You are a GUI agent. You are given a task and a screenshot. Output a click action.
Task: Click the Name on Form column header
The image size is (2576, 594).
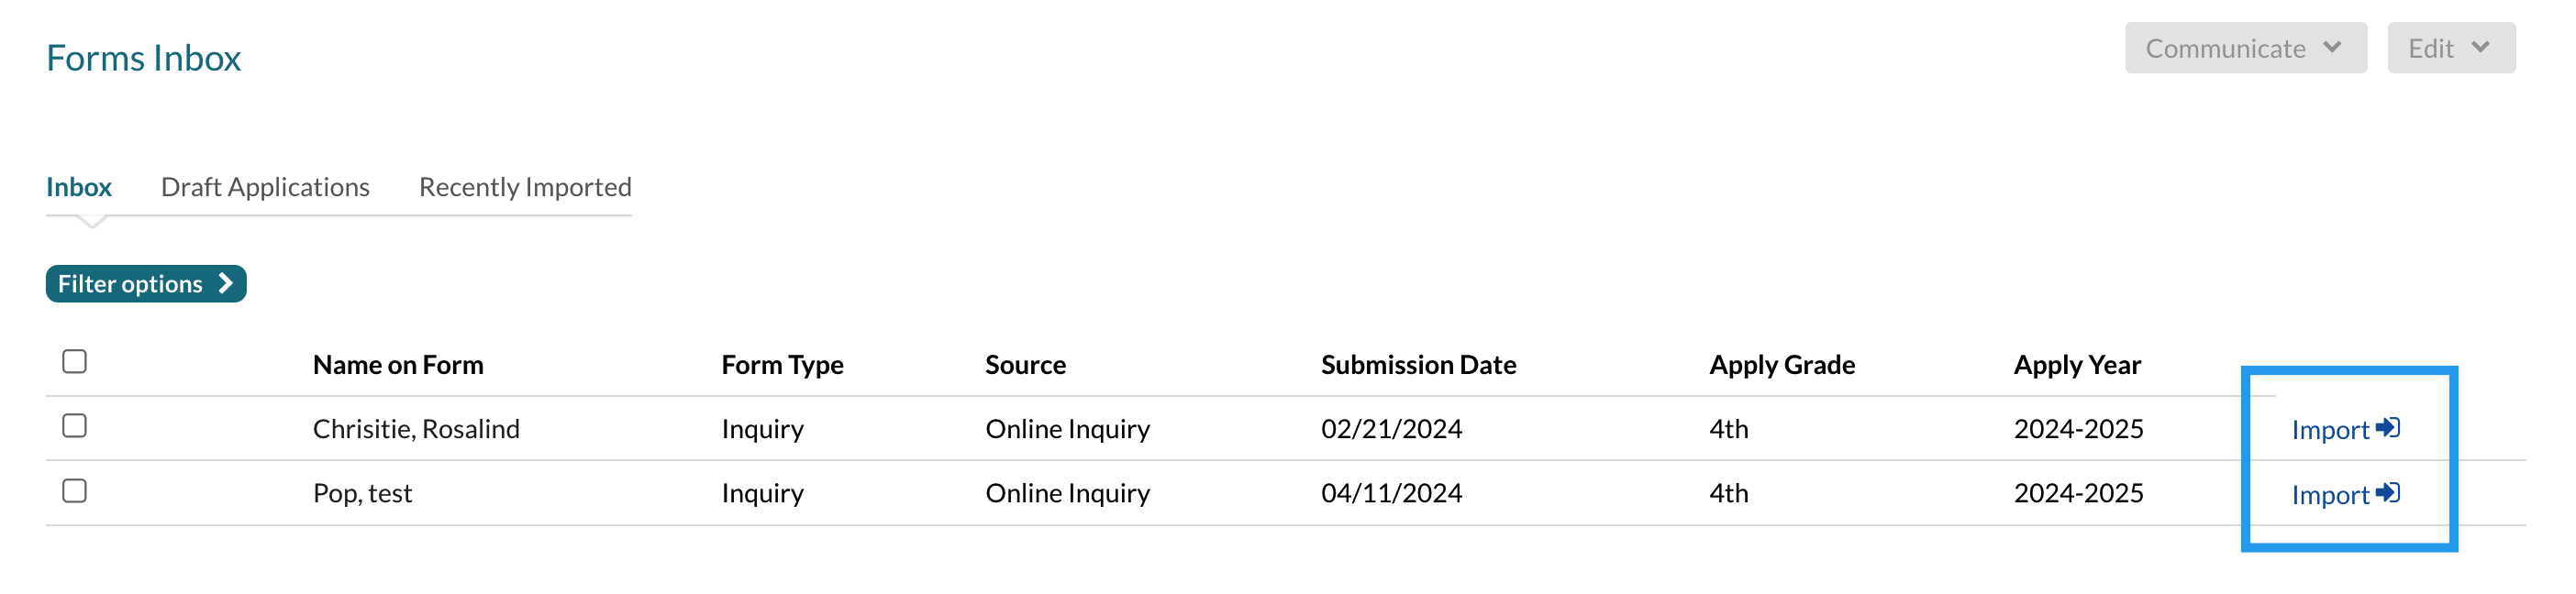(x=398, y=365)
